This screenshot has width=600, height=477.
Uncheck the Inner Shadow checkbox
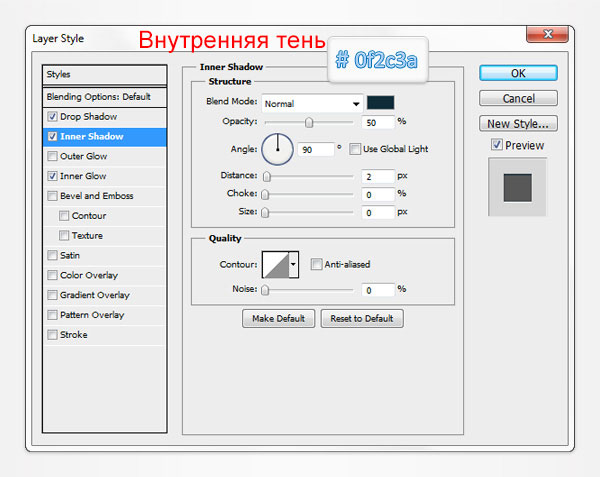pyautogui.click(x=52, y=136)
